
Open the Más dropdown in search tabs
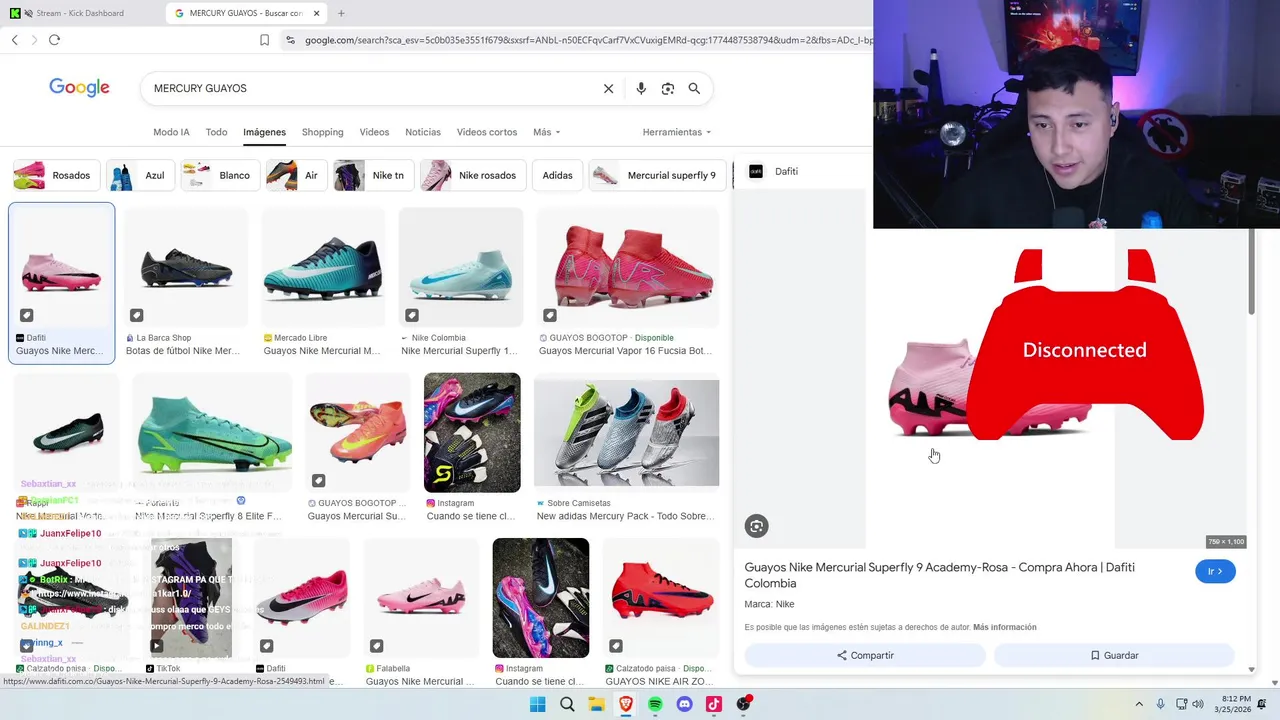click(x=546, y=132)
